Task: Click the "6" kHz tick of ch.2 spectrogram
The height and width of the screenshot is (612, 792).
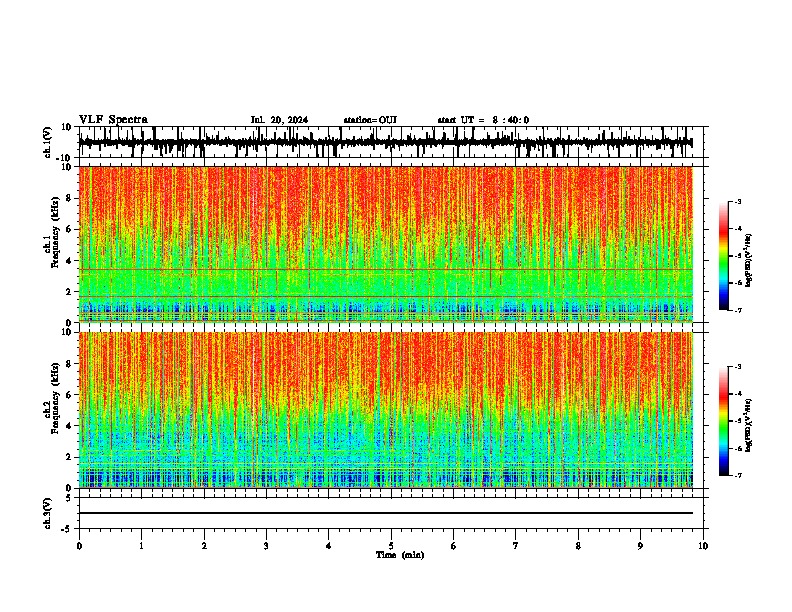Action: [70, 395]
